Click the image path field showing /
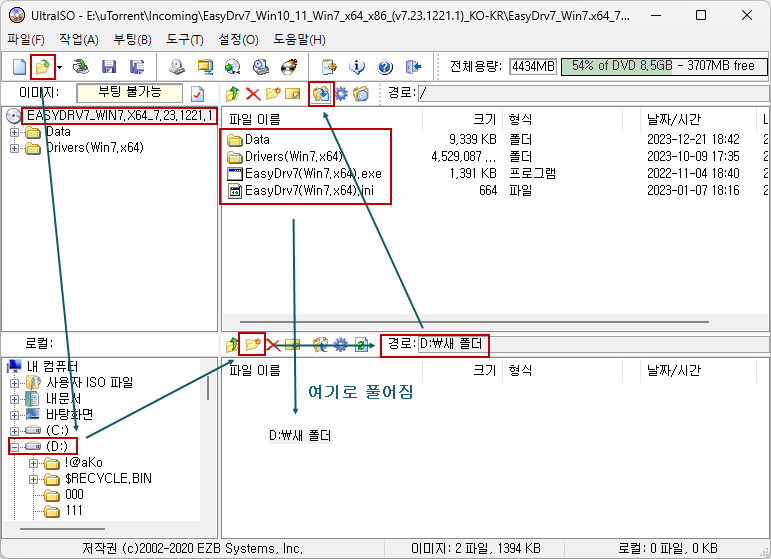 click(594, 93)
